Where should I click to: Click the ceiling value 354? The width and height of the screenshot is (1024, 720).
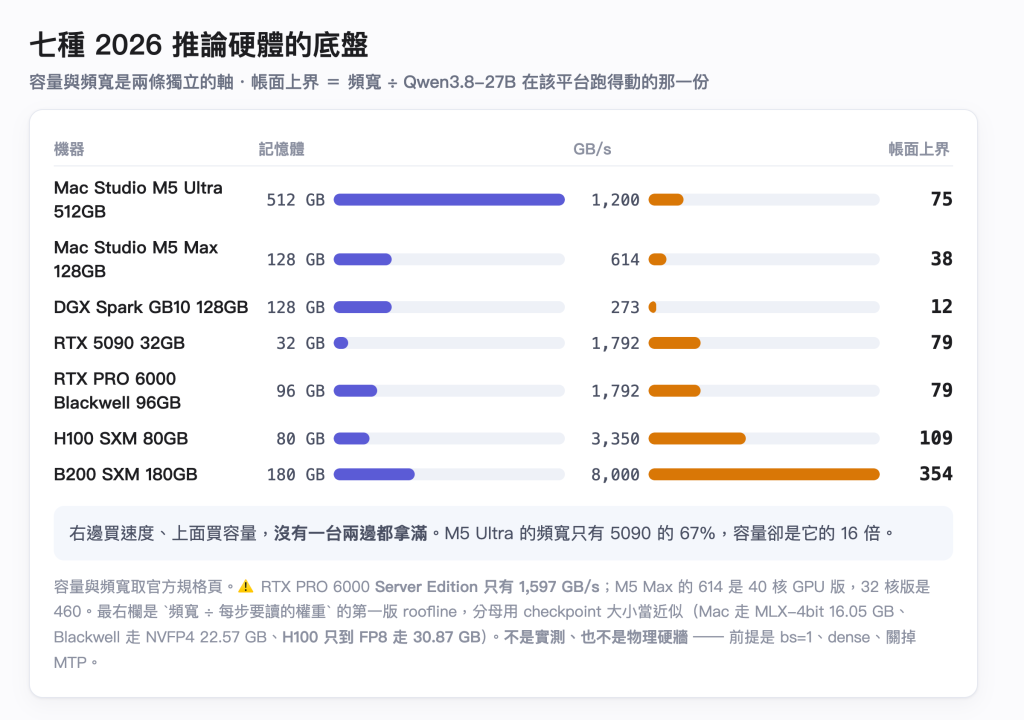click(x=936, y=474)
